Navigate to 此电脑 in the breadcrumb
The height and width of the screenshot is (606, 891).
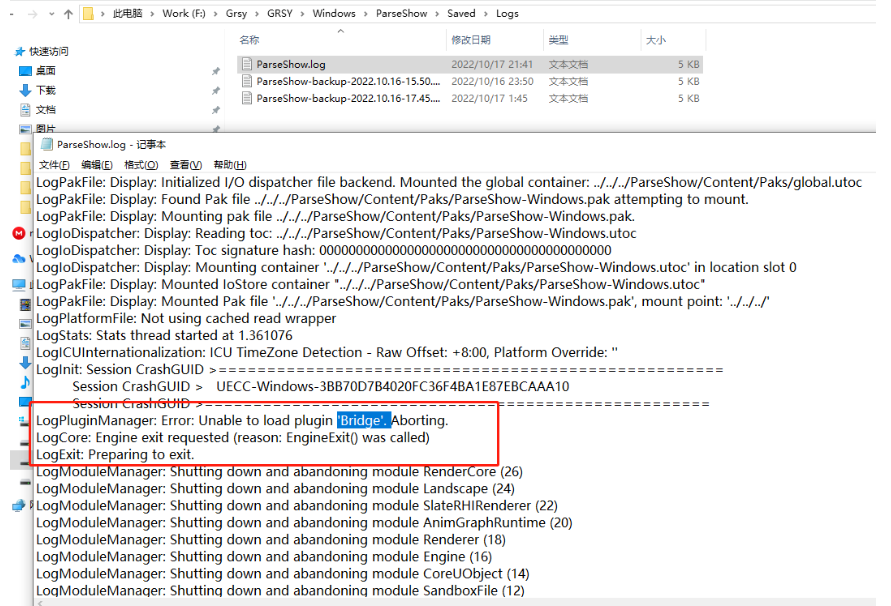click(x=127, y=14)
